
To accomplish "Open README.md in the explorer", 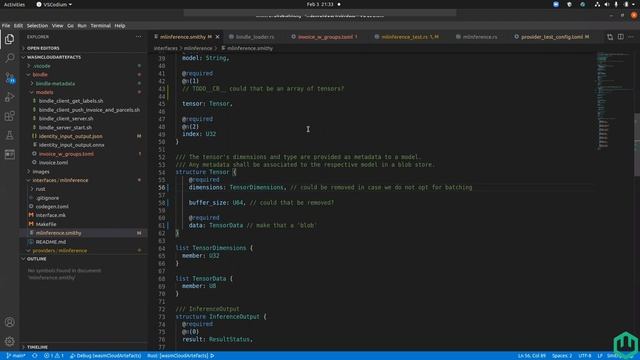I will [51, 242].
